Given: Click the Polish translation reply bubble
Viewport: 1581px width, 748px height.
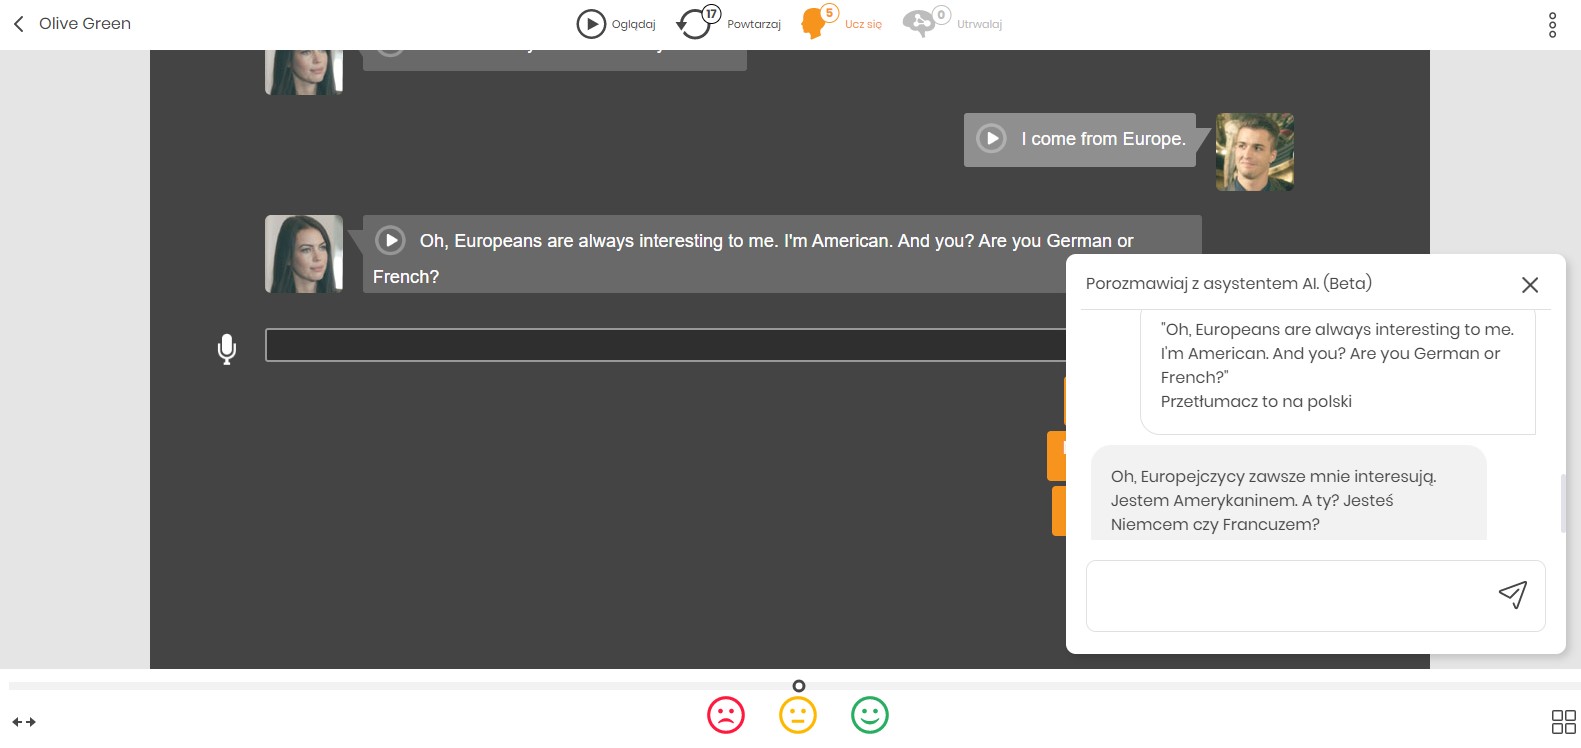Looking at the screenshot, I should pos(1288,493).
